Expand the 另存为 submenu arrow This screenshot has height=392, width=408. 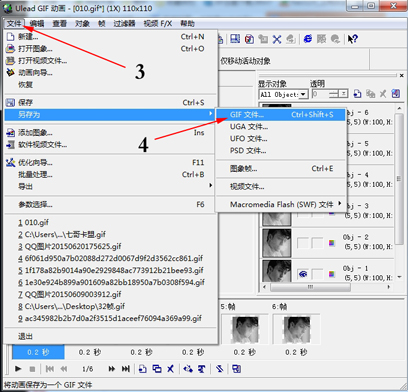click(210, 114)
